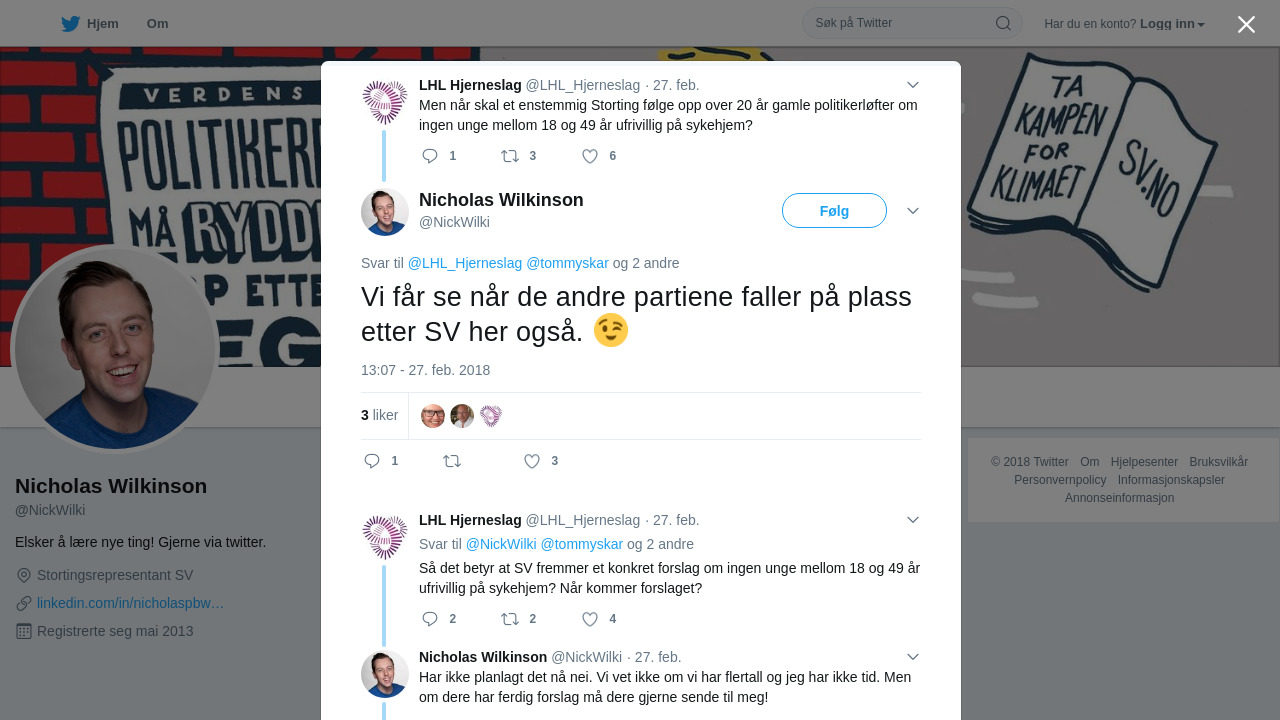The width and height of the screenshot is (1280, 720).
Task: Open options chevron on top tweet
Action: [913, 85]
